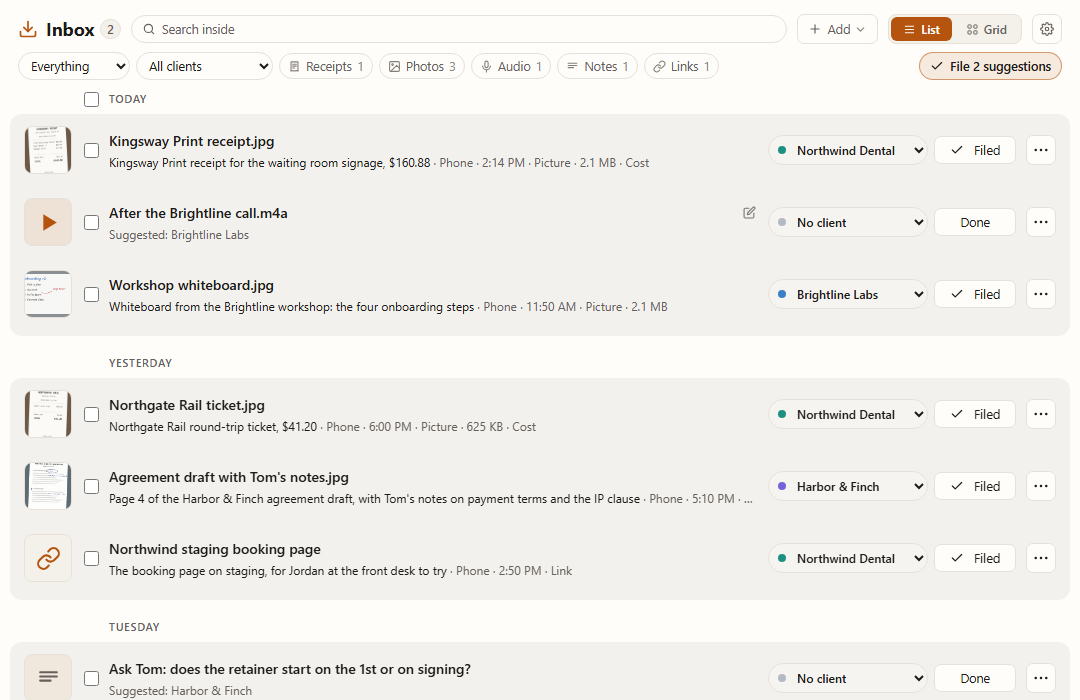Image resolution: width=1080 pixels, height=700 pixels.
Task: Filter by Receipts
Action: coord(326,66)
